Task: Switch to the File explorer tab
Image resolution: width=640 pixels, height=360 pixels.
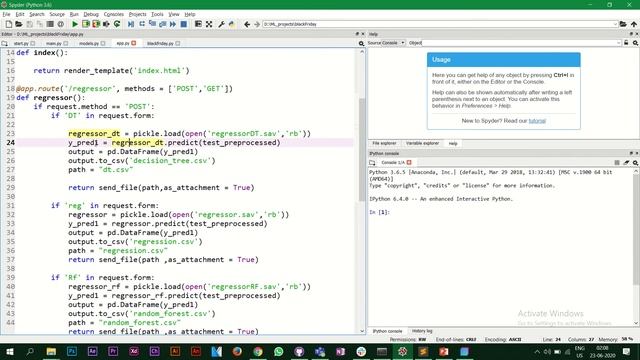Action: [384, 143]
